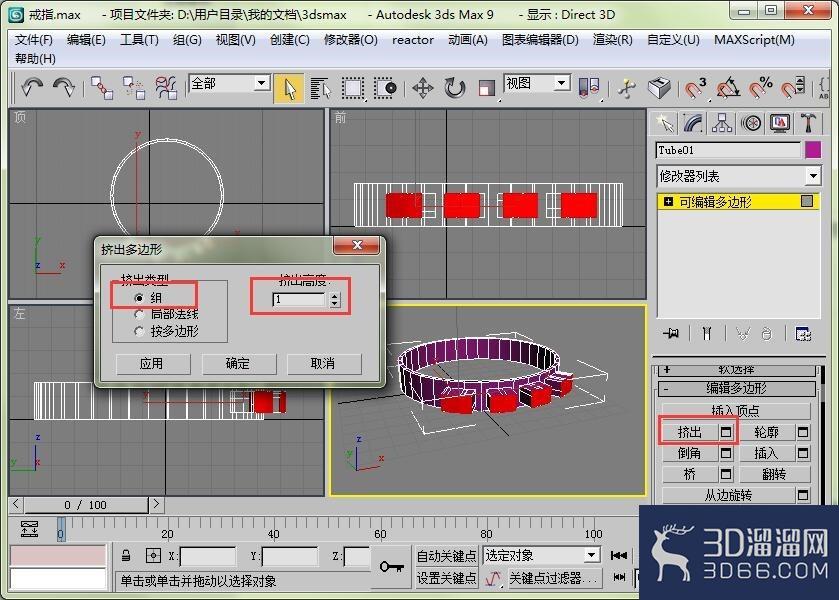Screen dimensions: 839x600
Task: Click Configure Modifier Sets icon
Action: (803, 334)
